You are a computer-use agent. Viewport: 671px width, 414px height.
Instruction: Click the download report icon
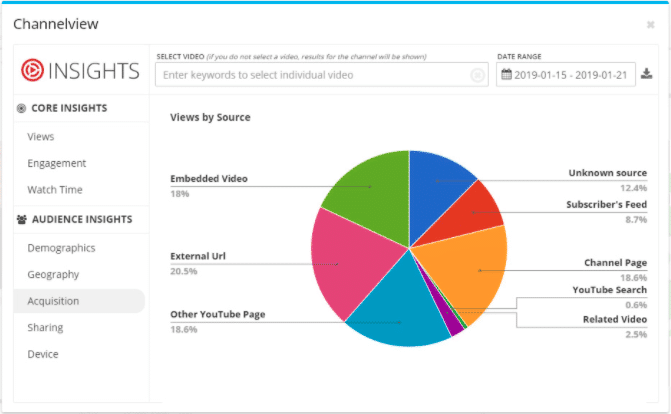(647, 74)
